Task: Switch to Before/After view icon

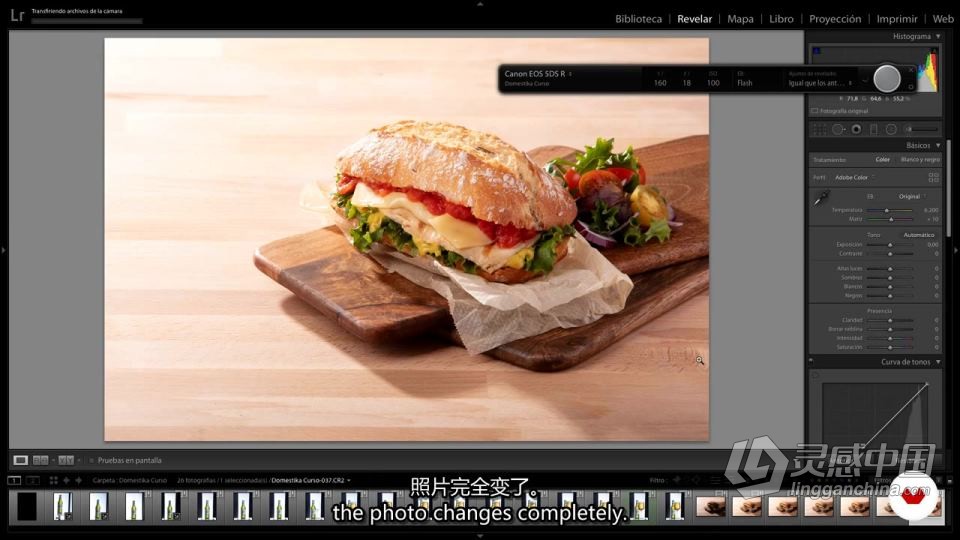Action: click(40, 460)
